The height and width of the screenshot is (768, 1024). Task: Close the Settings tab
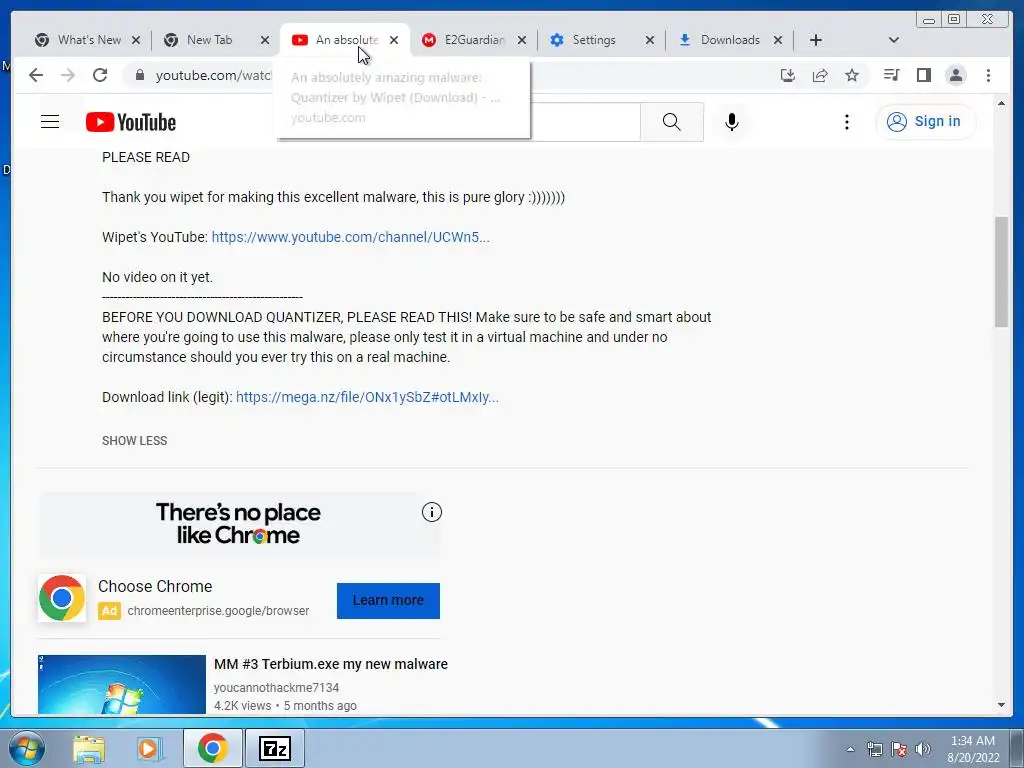point(650,40)
